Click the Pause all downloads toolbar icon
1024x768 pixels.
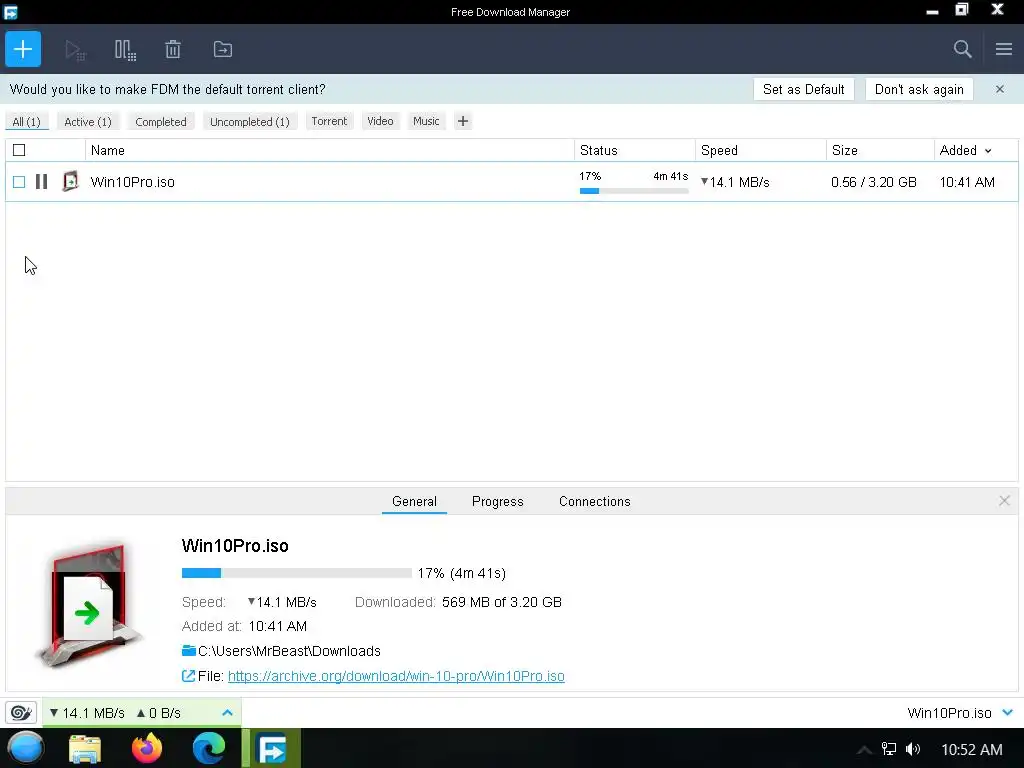click(125, 50)
